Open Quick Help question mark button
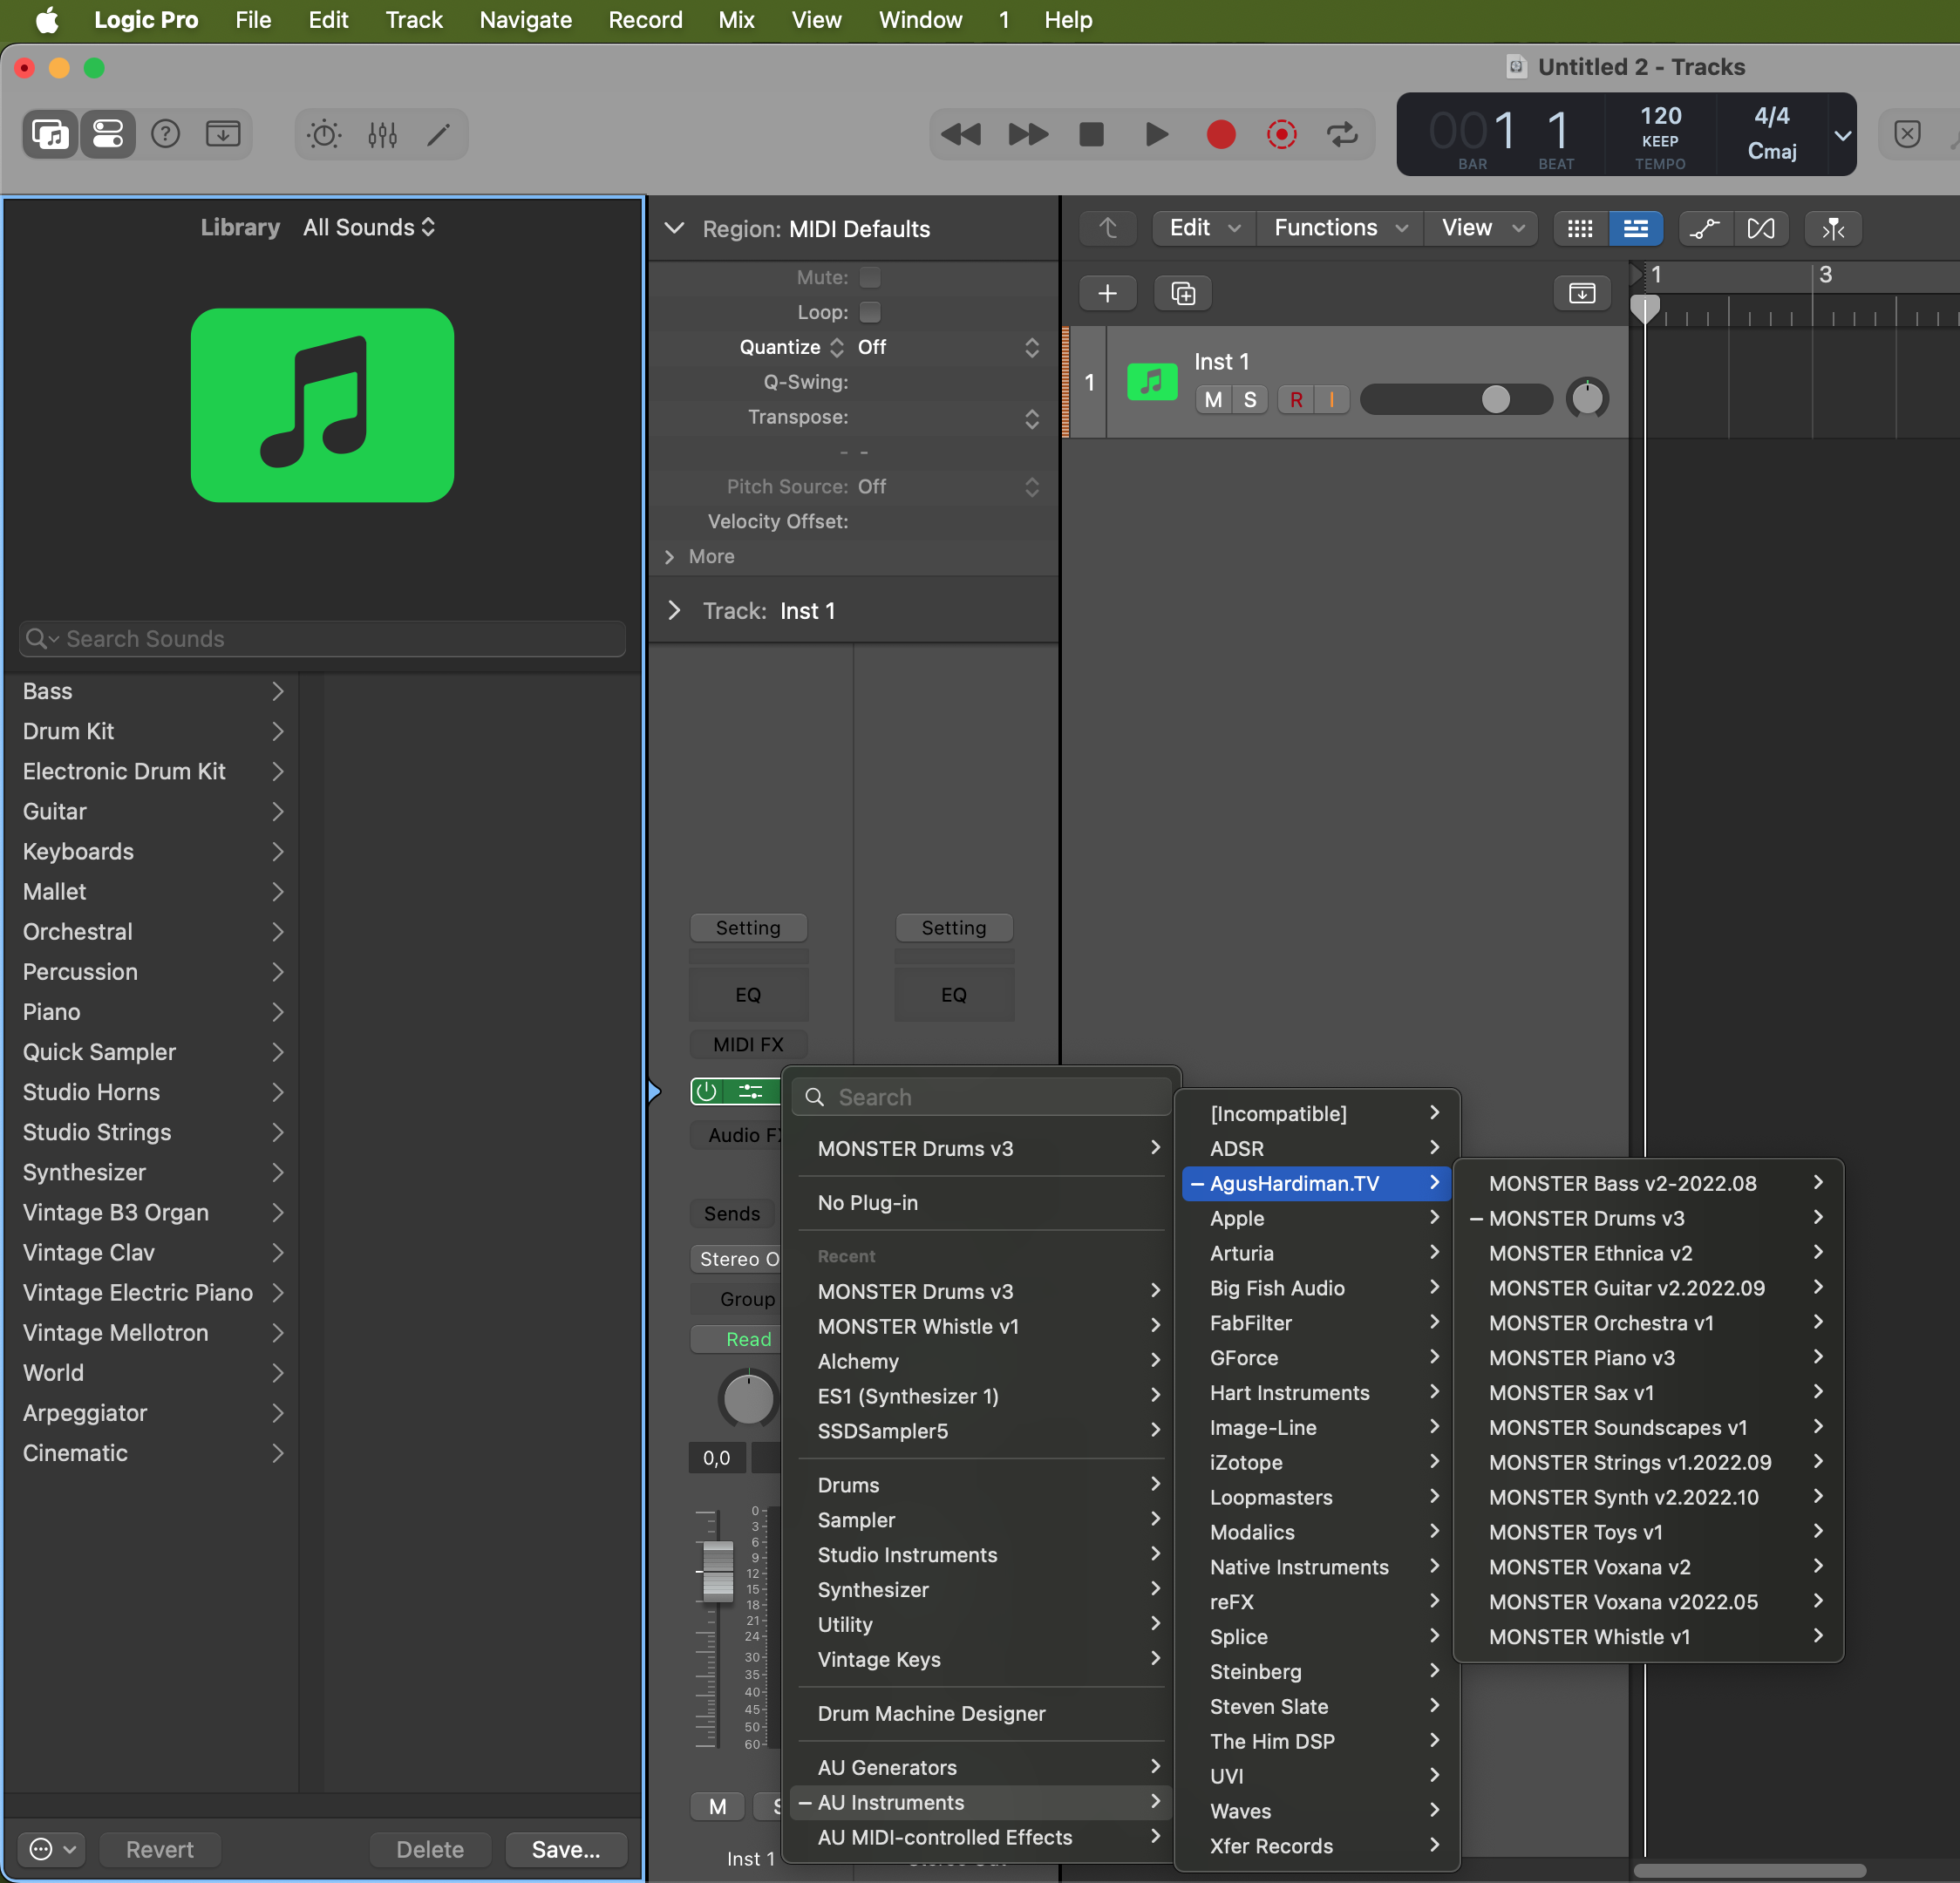 (165, 134)
